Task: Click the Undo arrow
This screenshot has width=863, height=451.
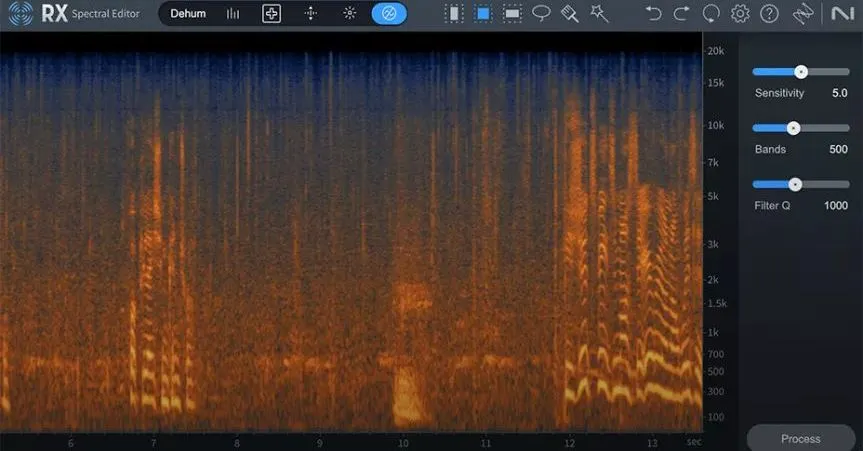Action: [653, 14]
